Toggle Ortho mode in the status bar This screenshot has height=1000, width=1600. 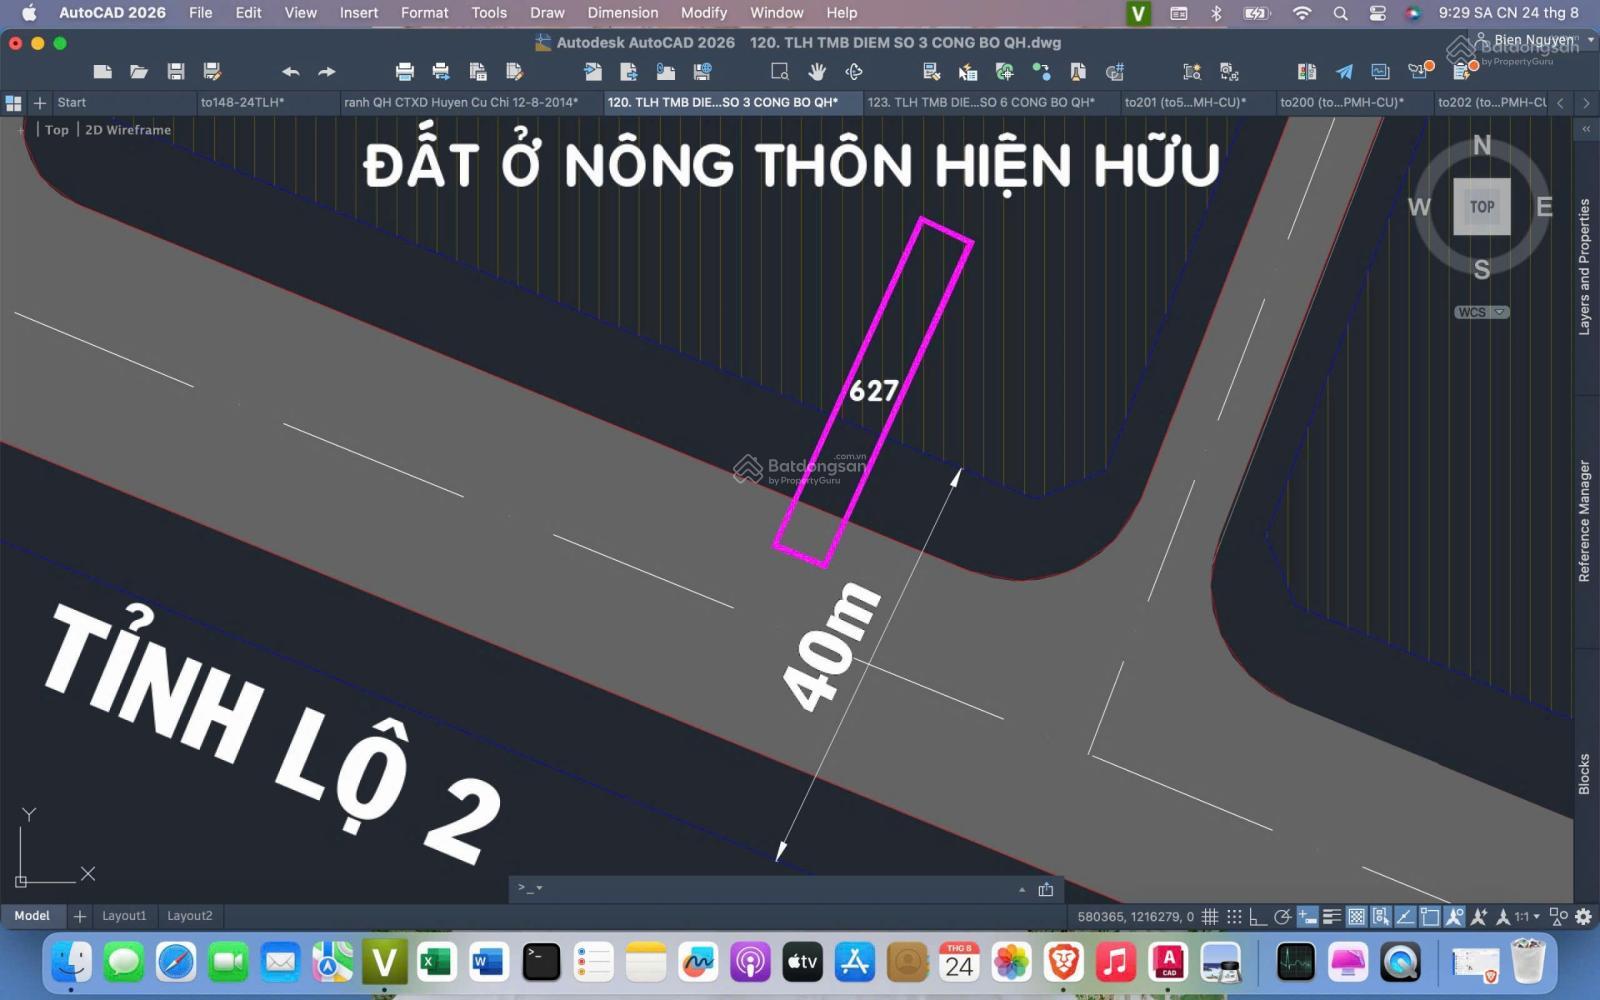[x=1259, y=915]
